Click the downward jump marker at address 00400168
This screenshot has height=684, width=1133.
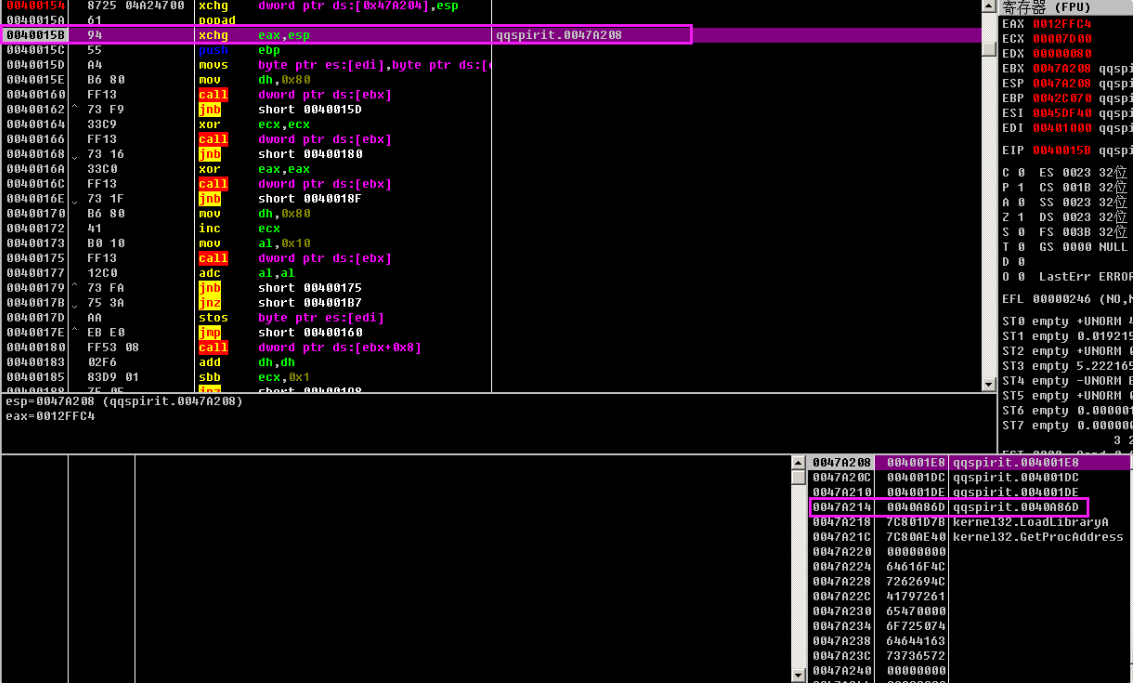click(x=75, y=155)
